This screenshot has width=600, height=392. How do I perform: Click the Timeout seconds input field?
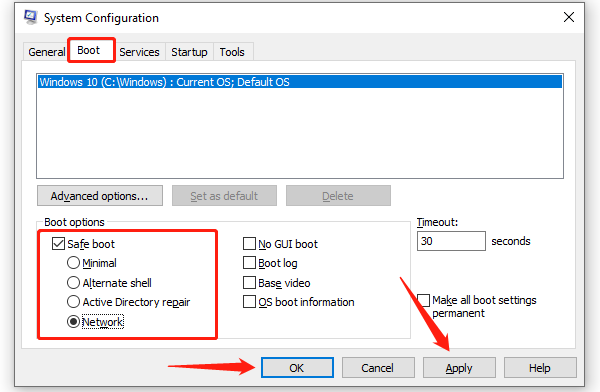pos(451,241)
